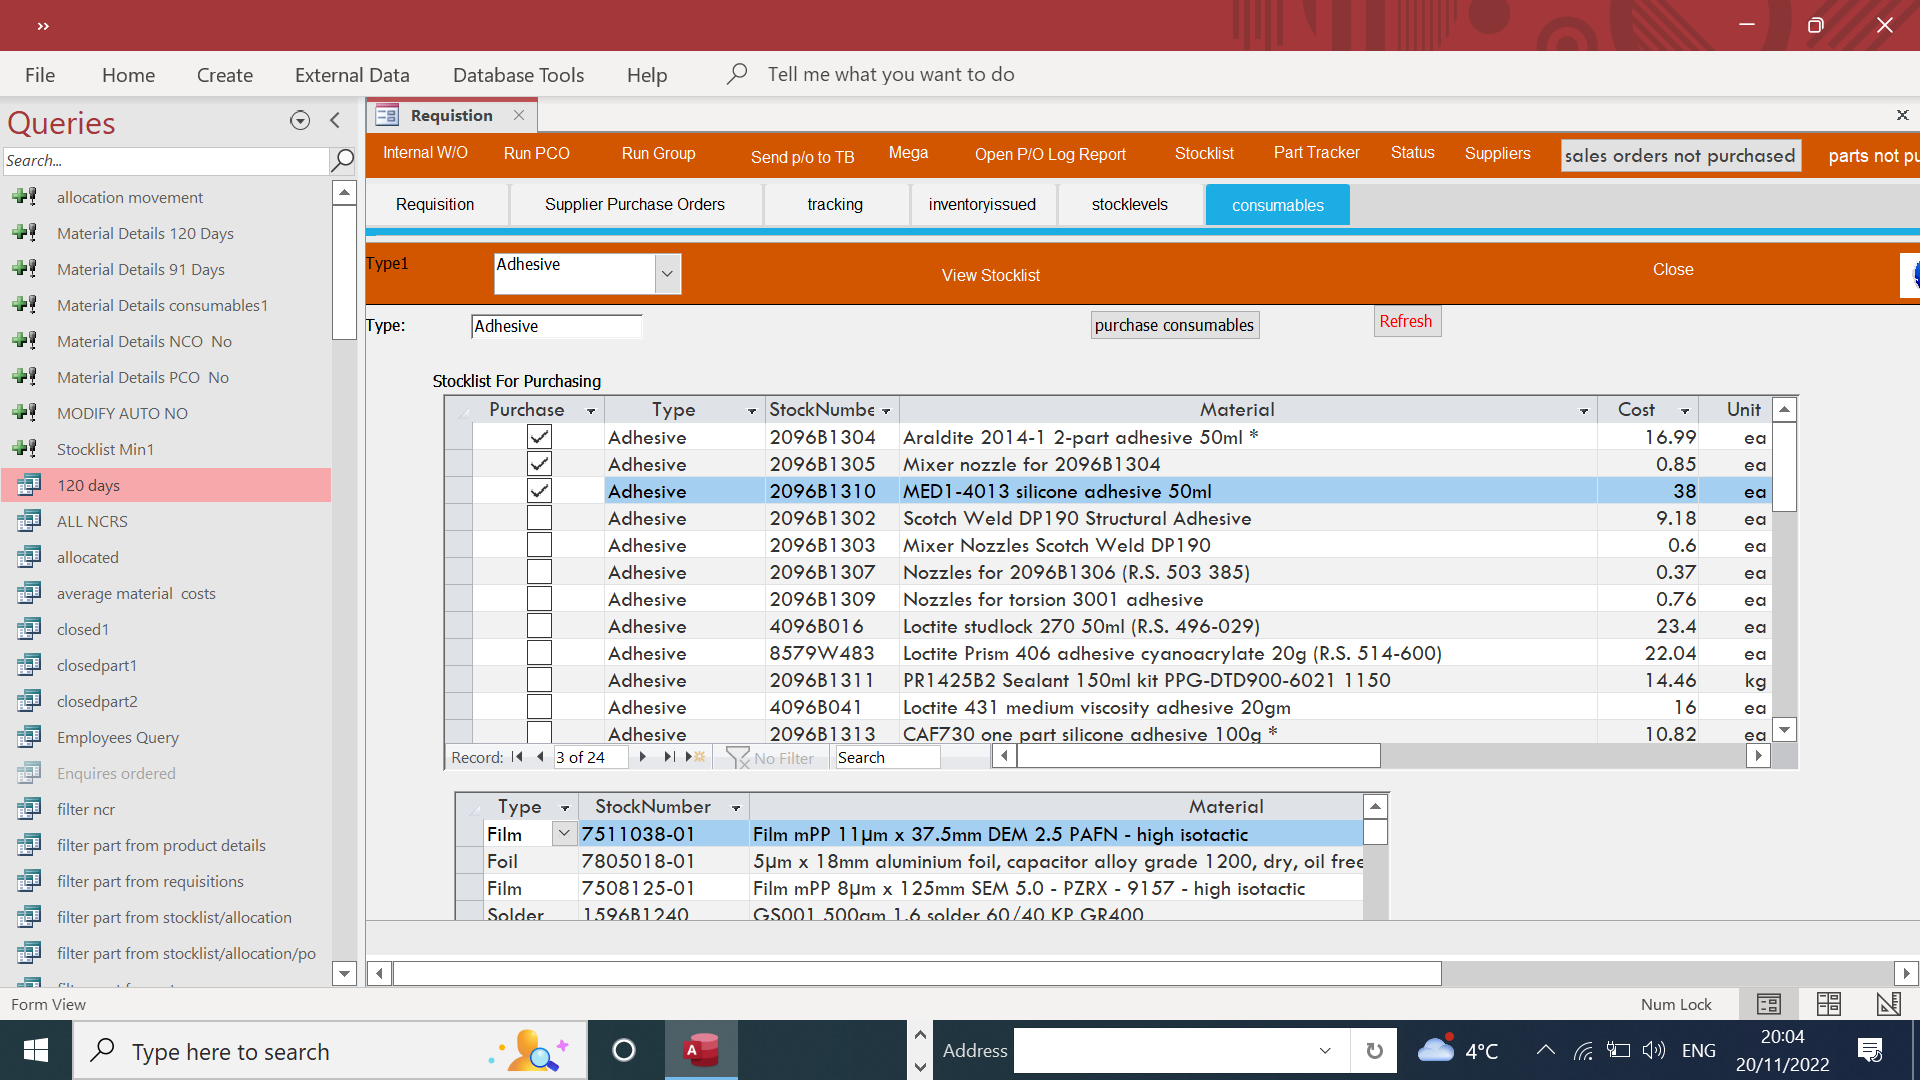Uncheck Purchase for Araldite 2014-1 adhesive
Viewport: 1920px width, 1080px height.
(539, 437)
